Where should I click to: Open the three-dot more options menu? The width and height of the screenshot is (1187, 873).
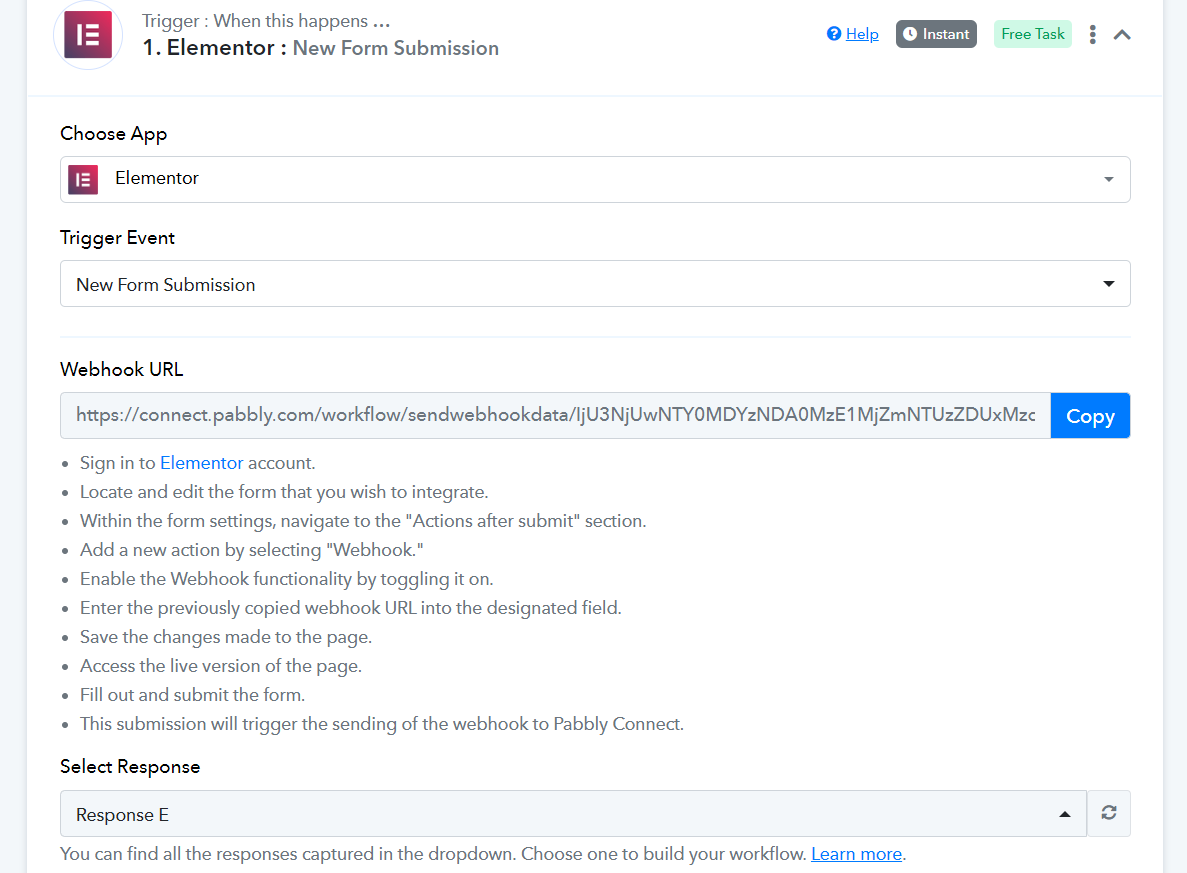click(1092, 34)
